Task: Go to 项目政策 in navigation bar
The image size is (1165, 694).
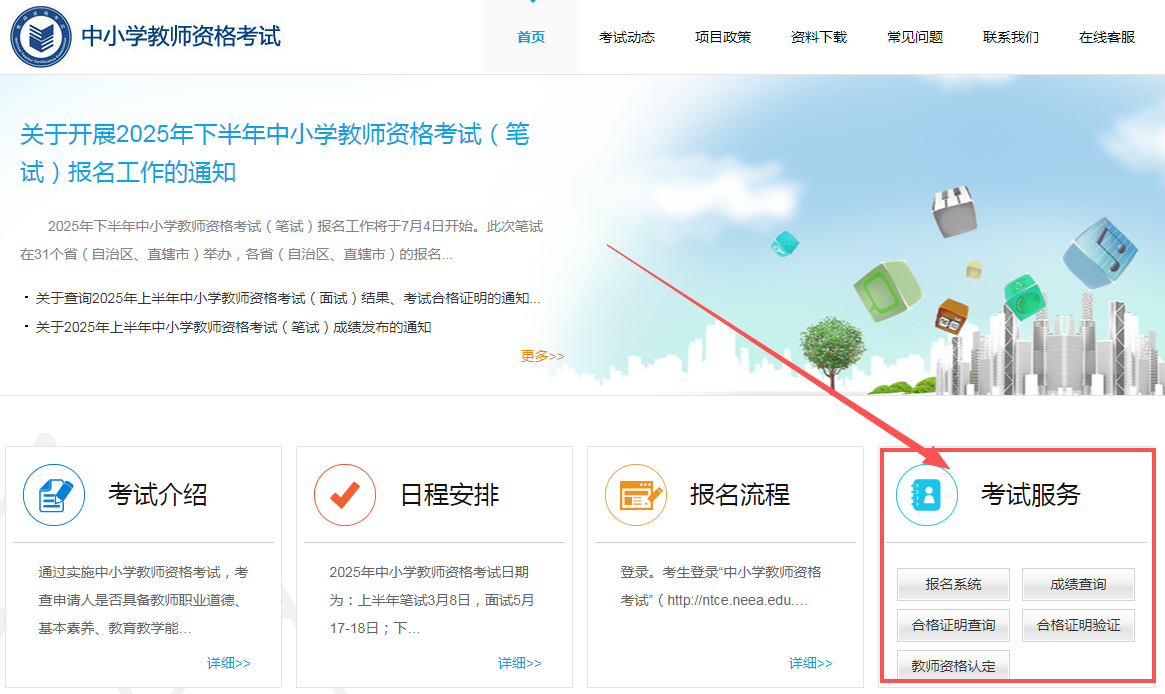Action: (x=723, y=37)
